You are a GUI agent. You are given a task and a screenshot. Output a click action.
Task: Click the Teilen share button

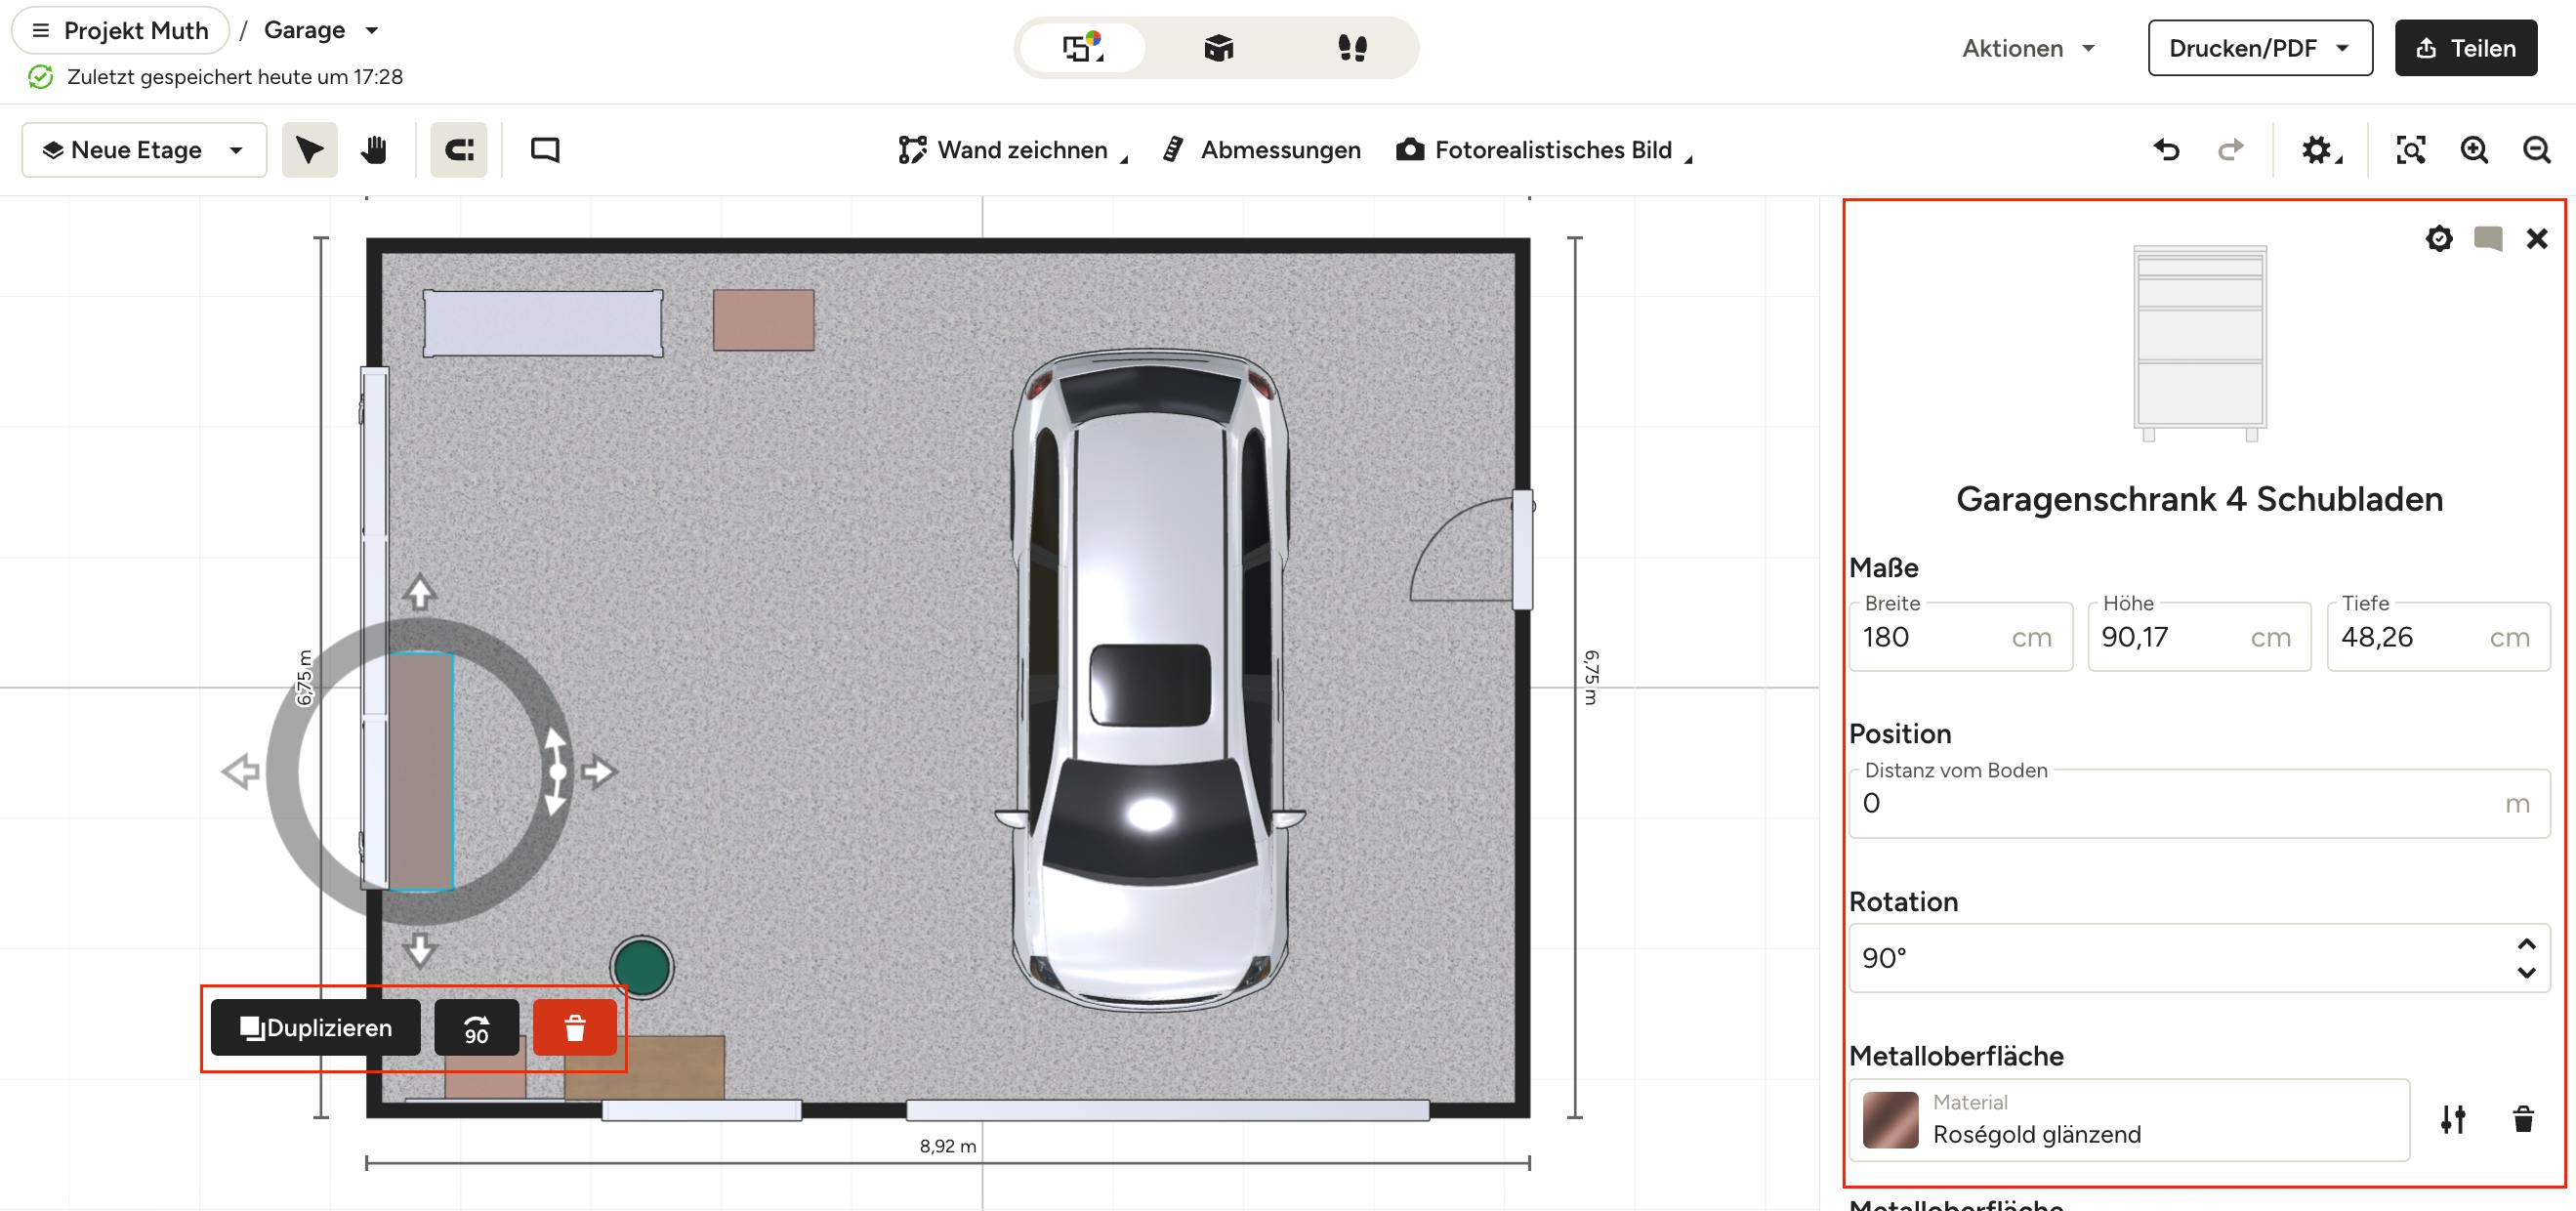tap(2465, 48)
